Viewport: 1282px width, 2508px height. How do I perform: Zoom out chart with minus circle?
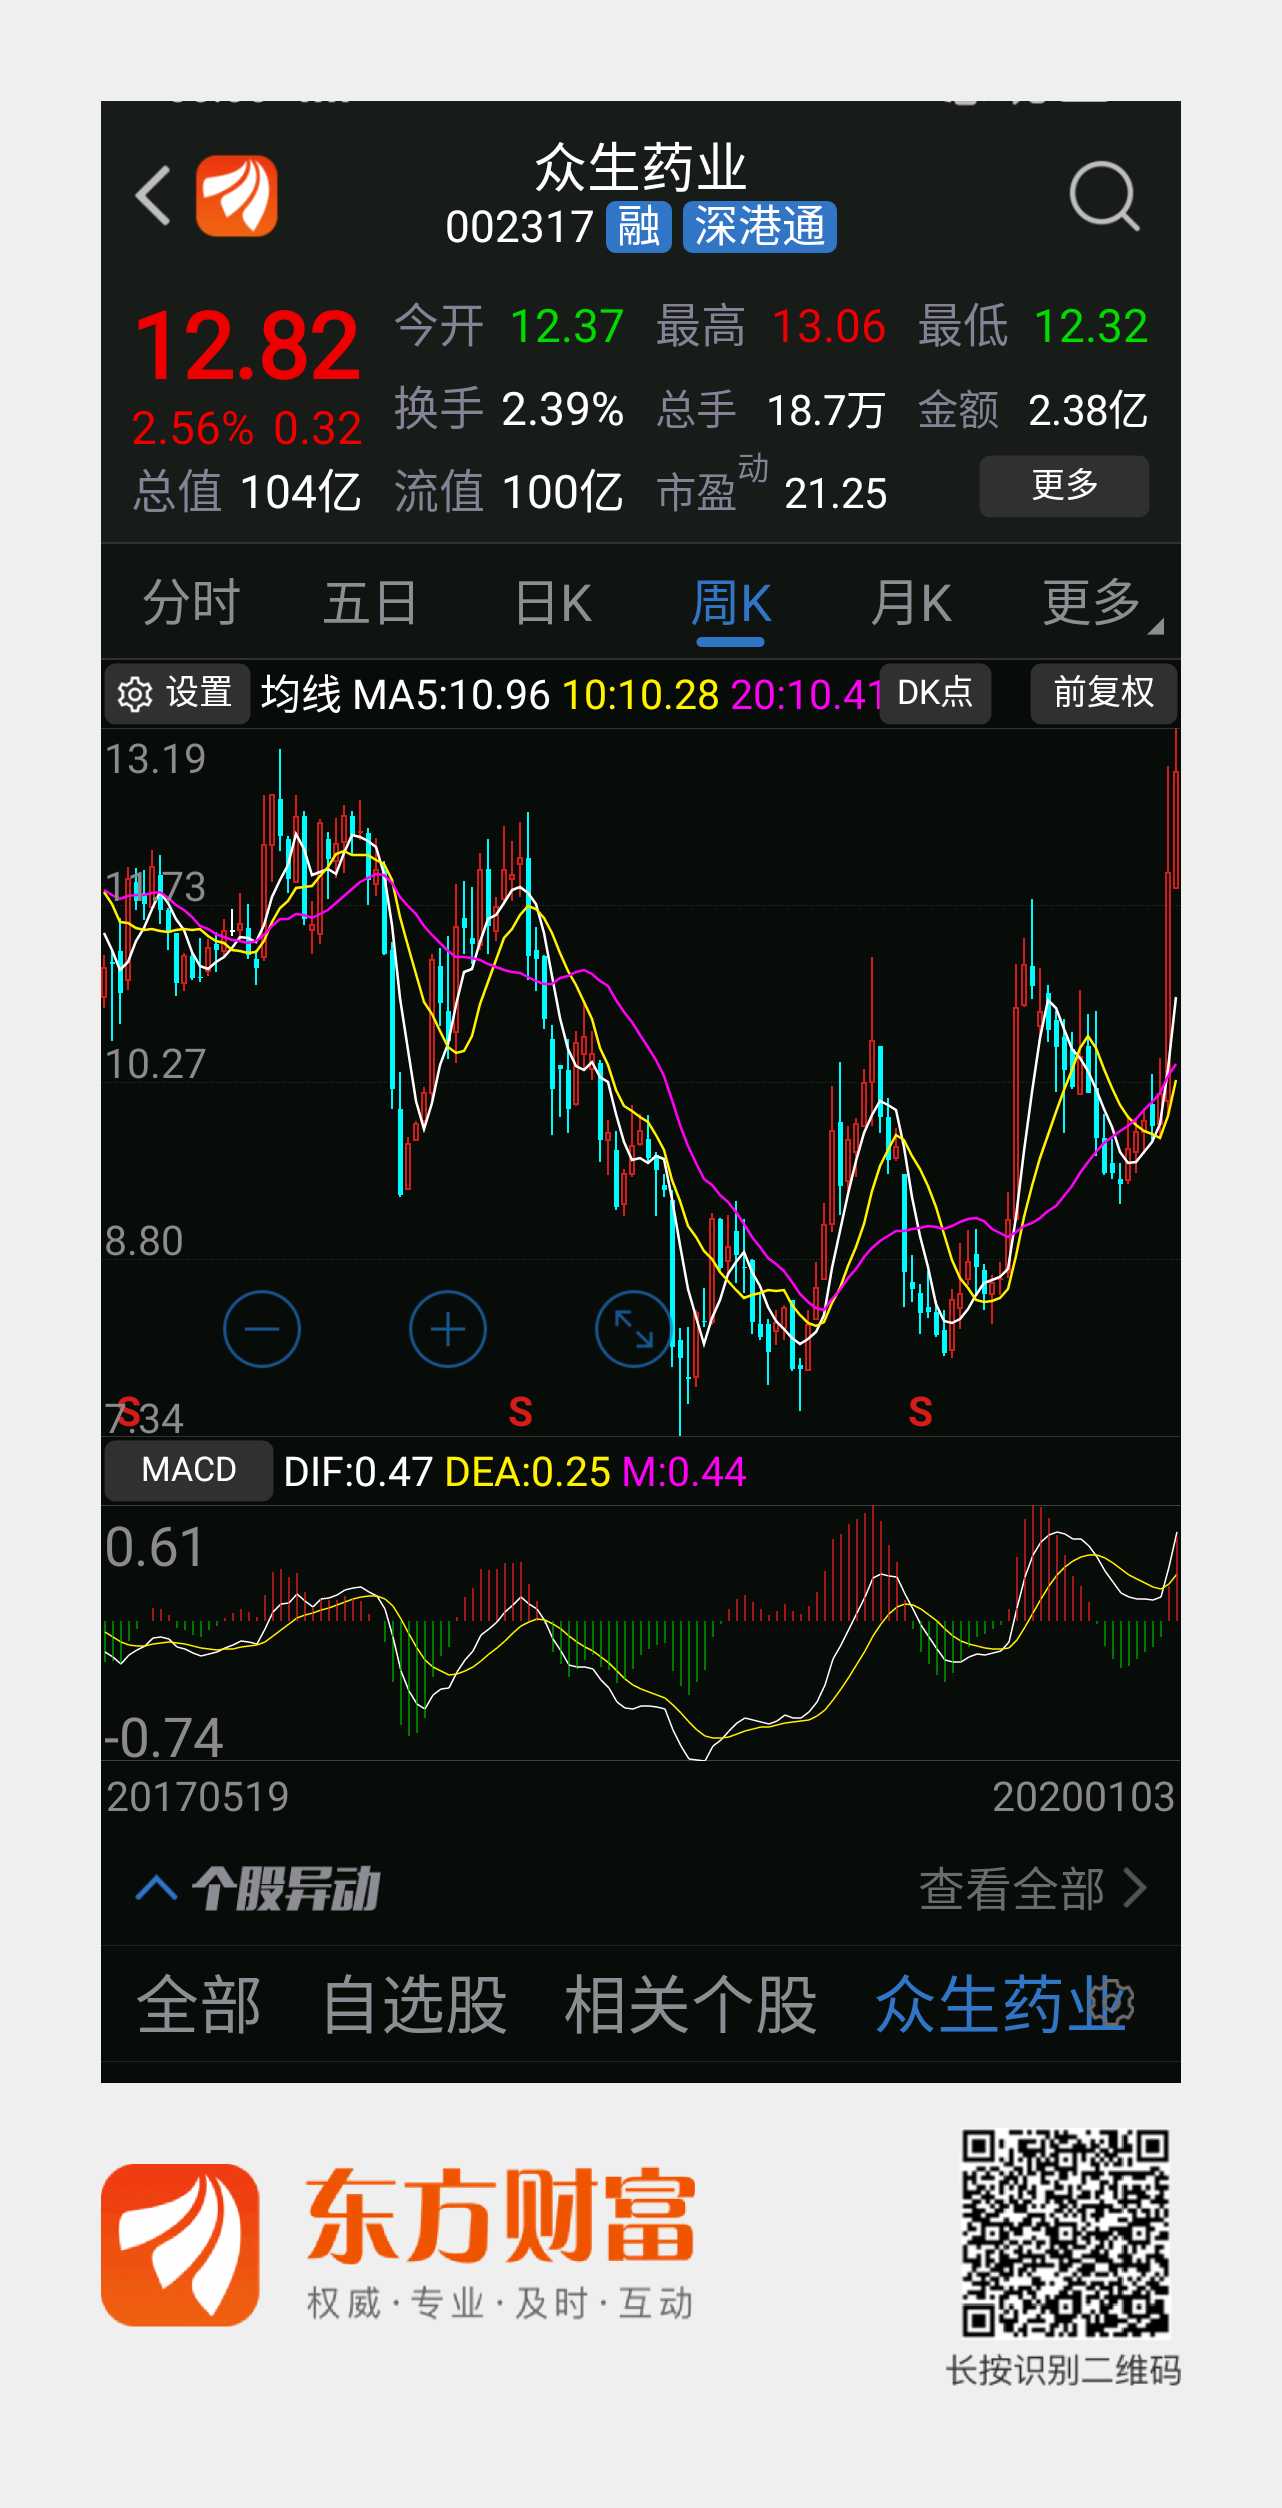262,1329
